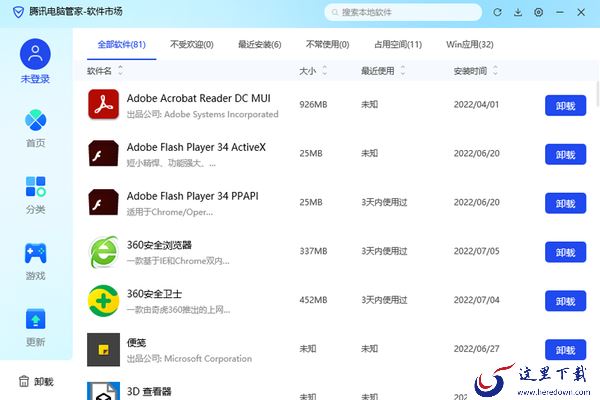Click the Tencent PC Manager shield logo
This screenshot has width=600, height=400.
[18, 12]
